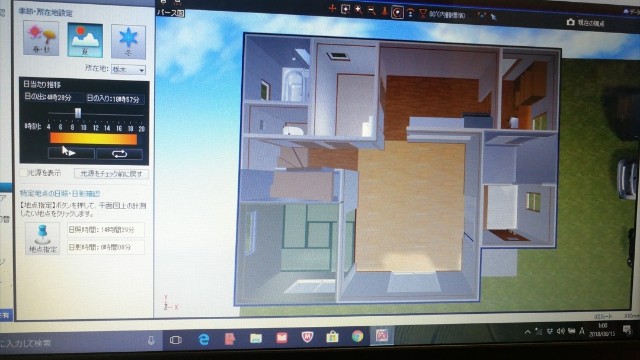Click the selection arrow tool
Screen dimensions: 640x360
[x=494, y=17]
